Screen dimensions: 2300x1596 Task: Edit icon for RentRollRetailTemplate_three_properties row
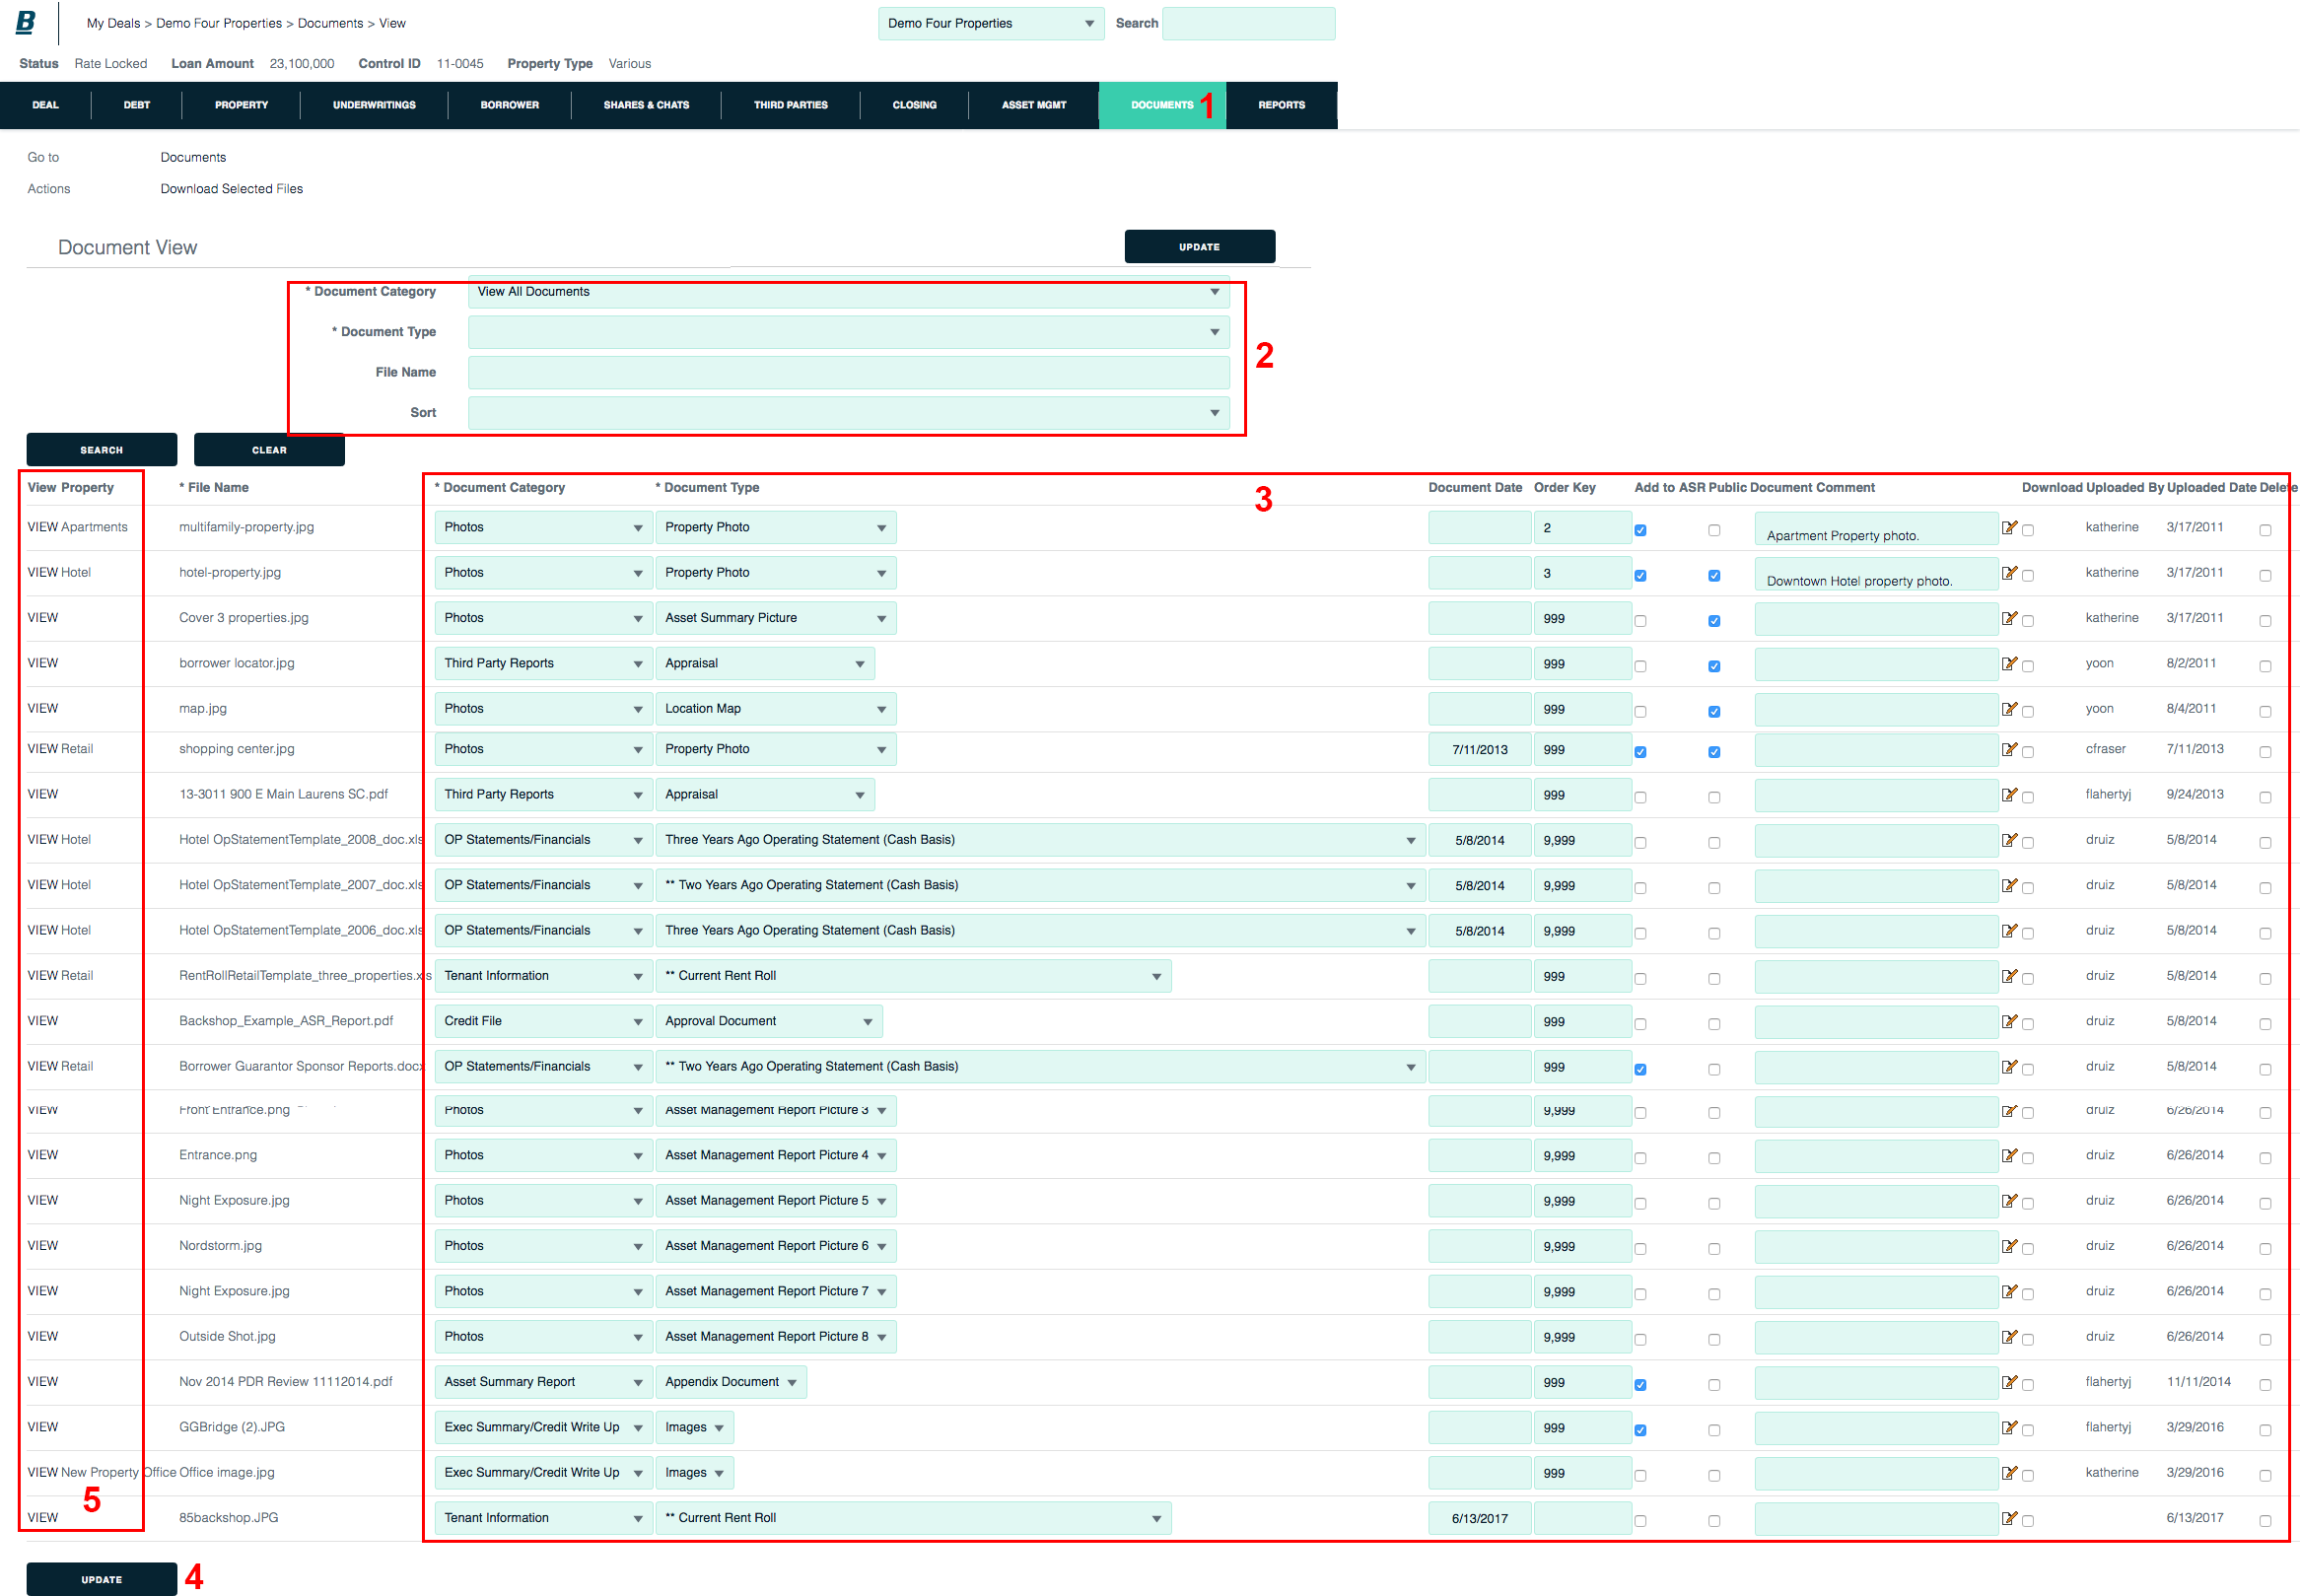click(2009, 976)
